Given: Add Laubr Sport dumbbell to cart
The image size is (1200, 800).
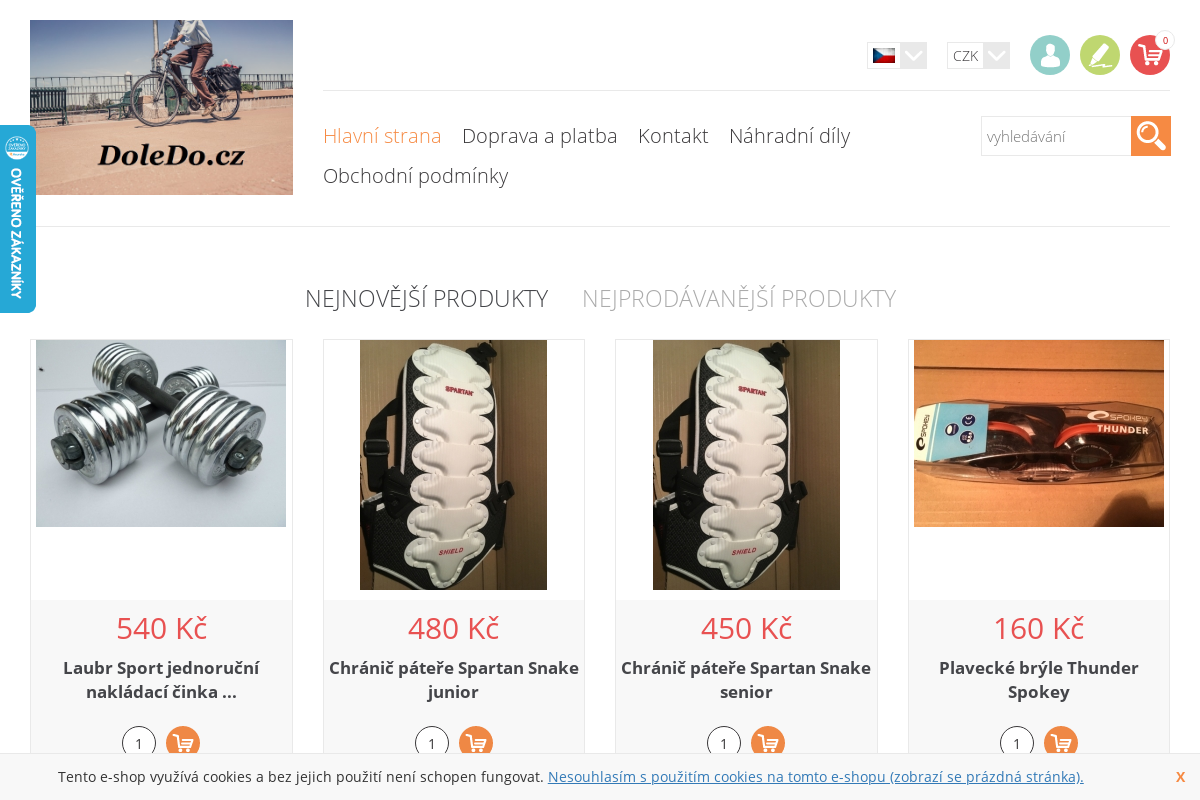Looking at the screenshot, I should pos(183,743).
